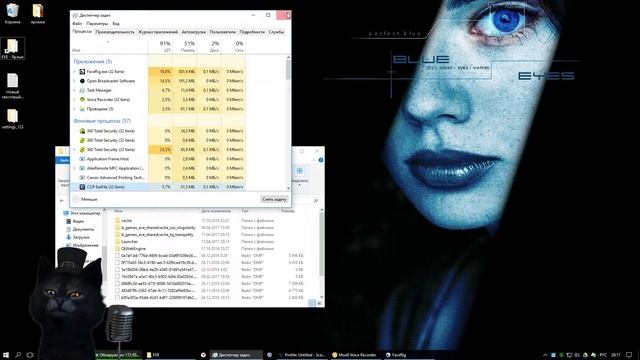Viewport: 640px width, 360px height.
Task: Collapse details with Меньше button
Action: (x=85, y=199)
